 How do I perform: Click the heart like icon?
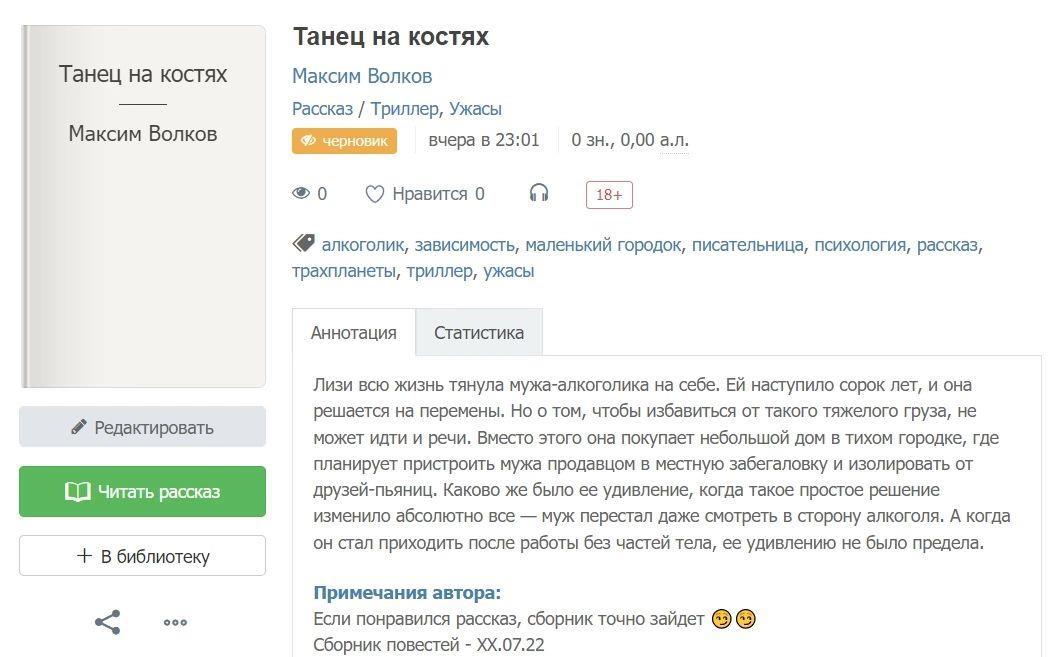click(374, 194)
